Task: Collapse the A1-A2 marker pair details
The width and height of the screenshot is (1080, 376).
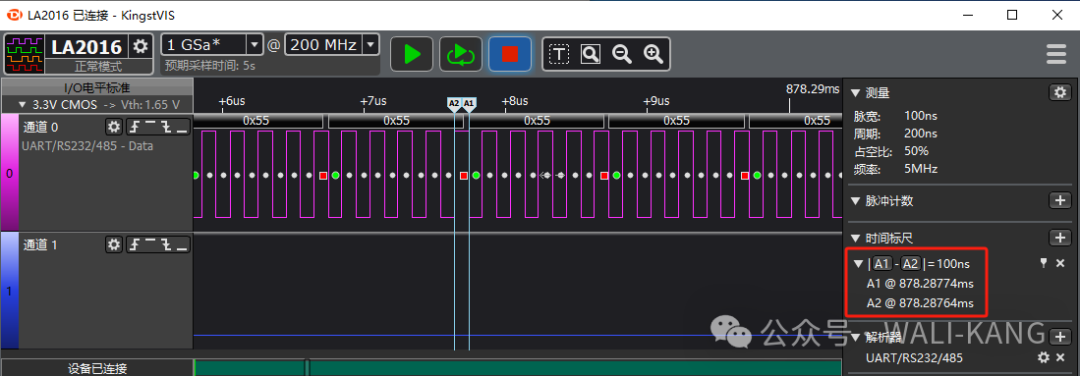Action: click(858, 263)
